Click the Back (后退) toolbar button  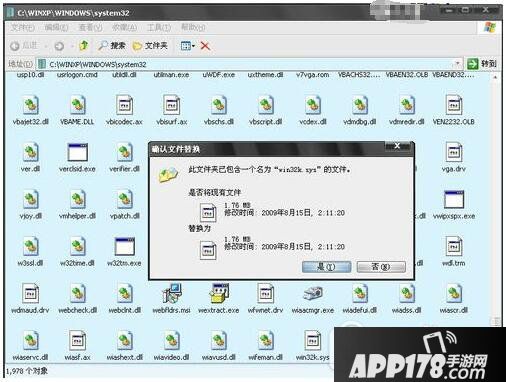[24, 46]
